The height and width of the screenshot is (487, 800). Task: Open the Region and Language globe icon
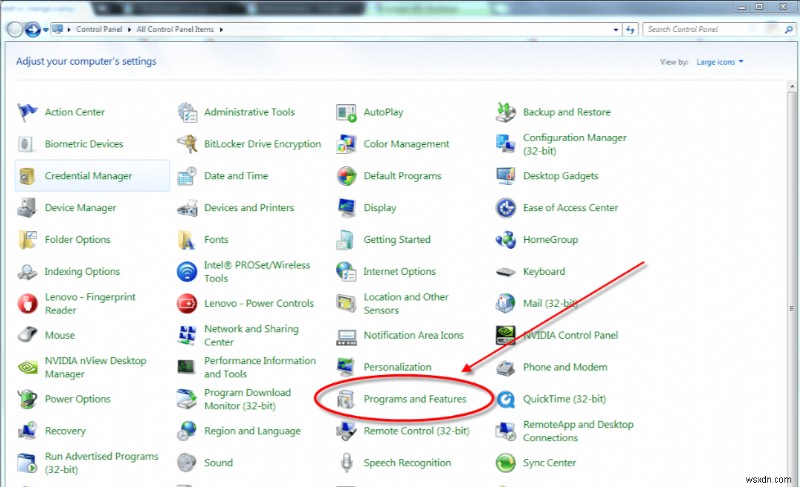[x=187, y=431]
